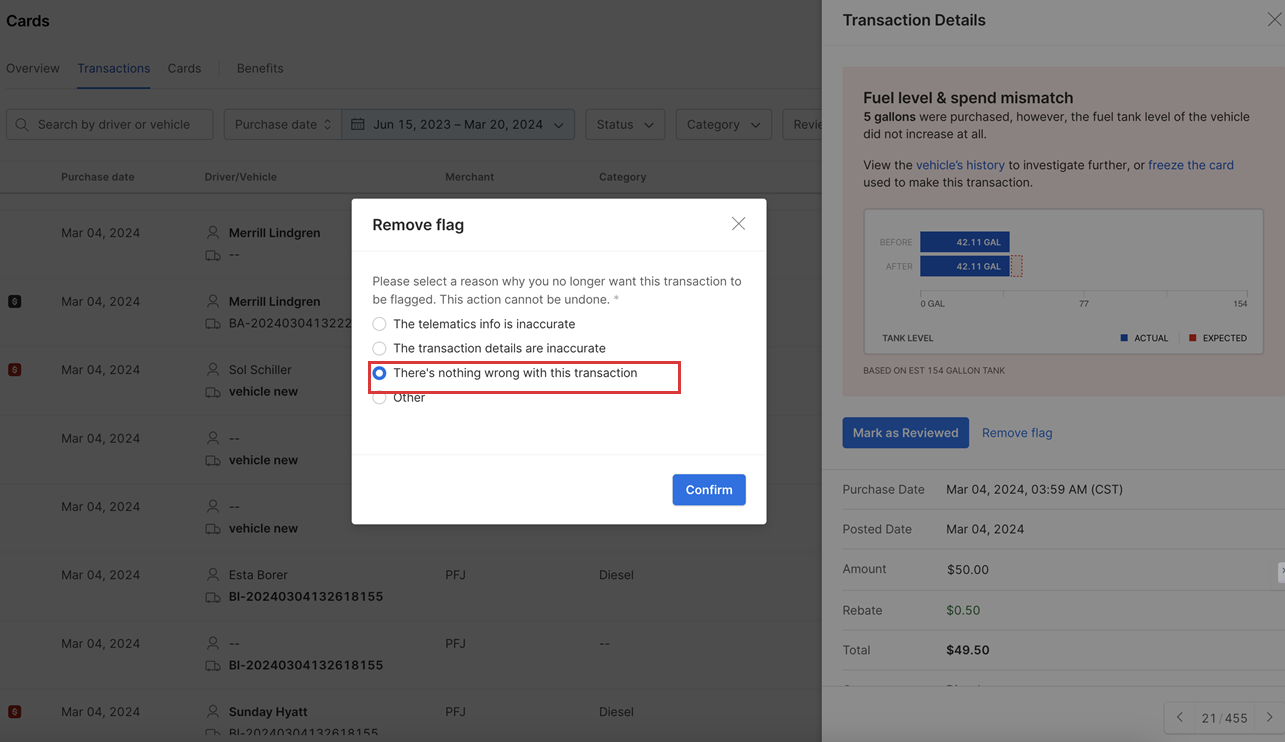Expand the Category filter dropdown

click(723, 125)
